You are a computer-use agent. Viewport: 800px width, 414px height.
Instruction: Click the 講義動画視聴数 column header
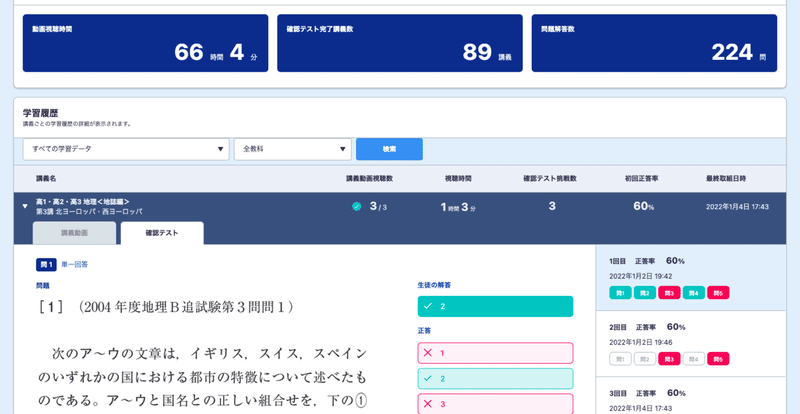point(369,179)
